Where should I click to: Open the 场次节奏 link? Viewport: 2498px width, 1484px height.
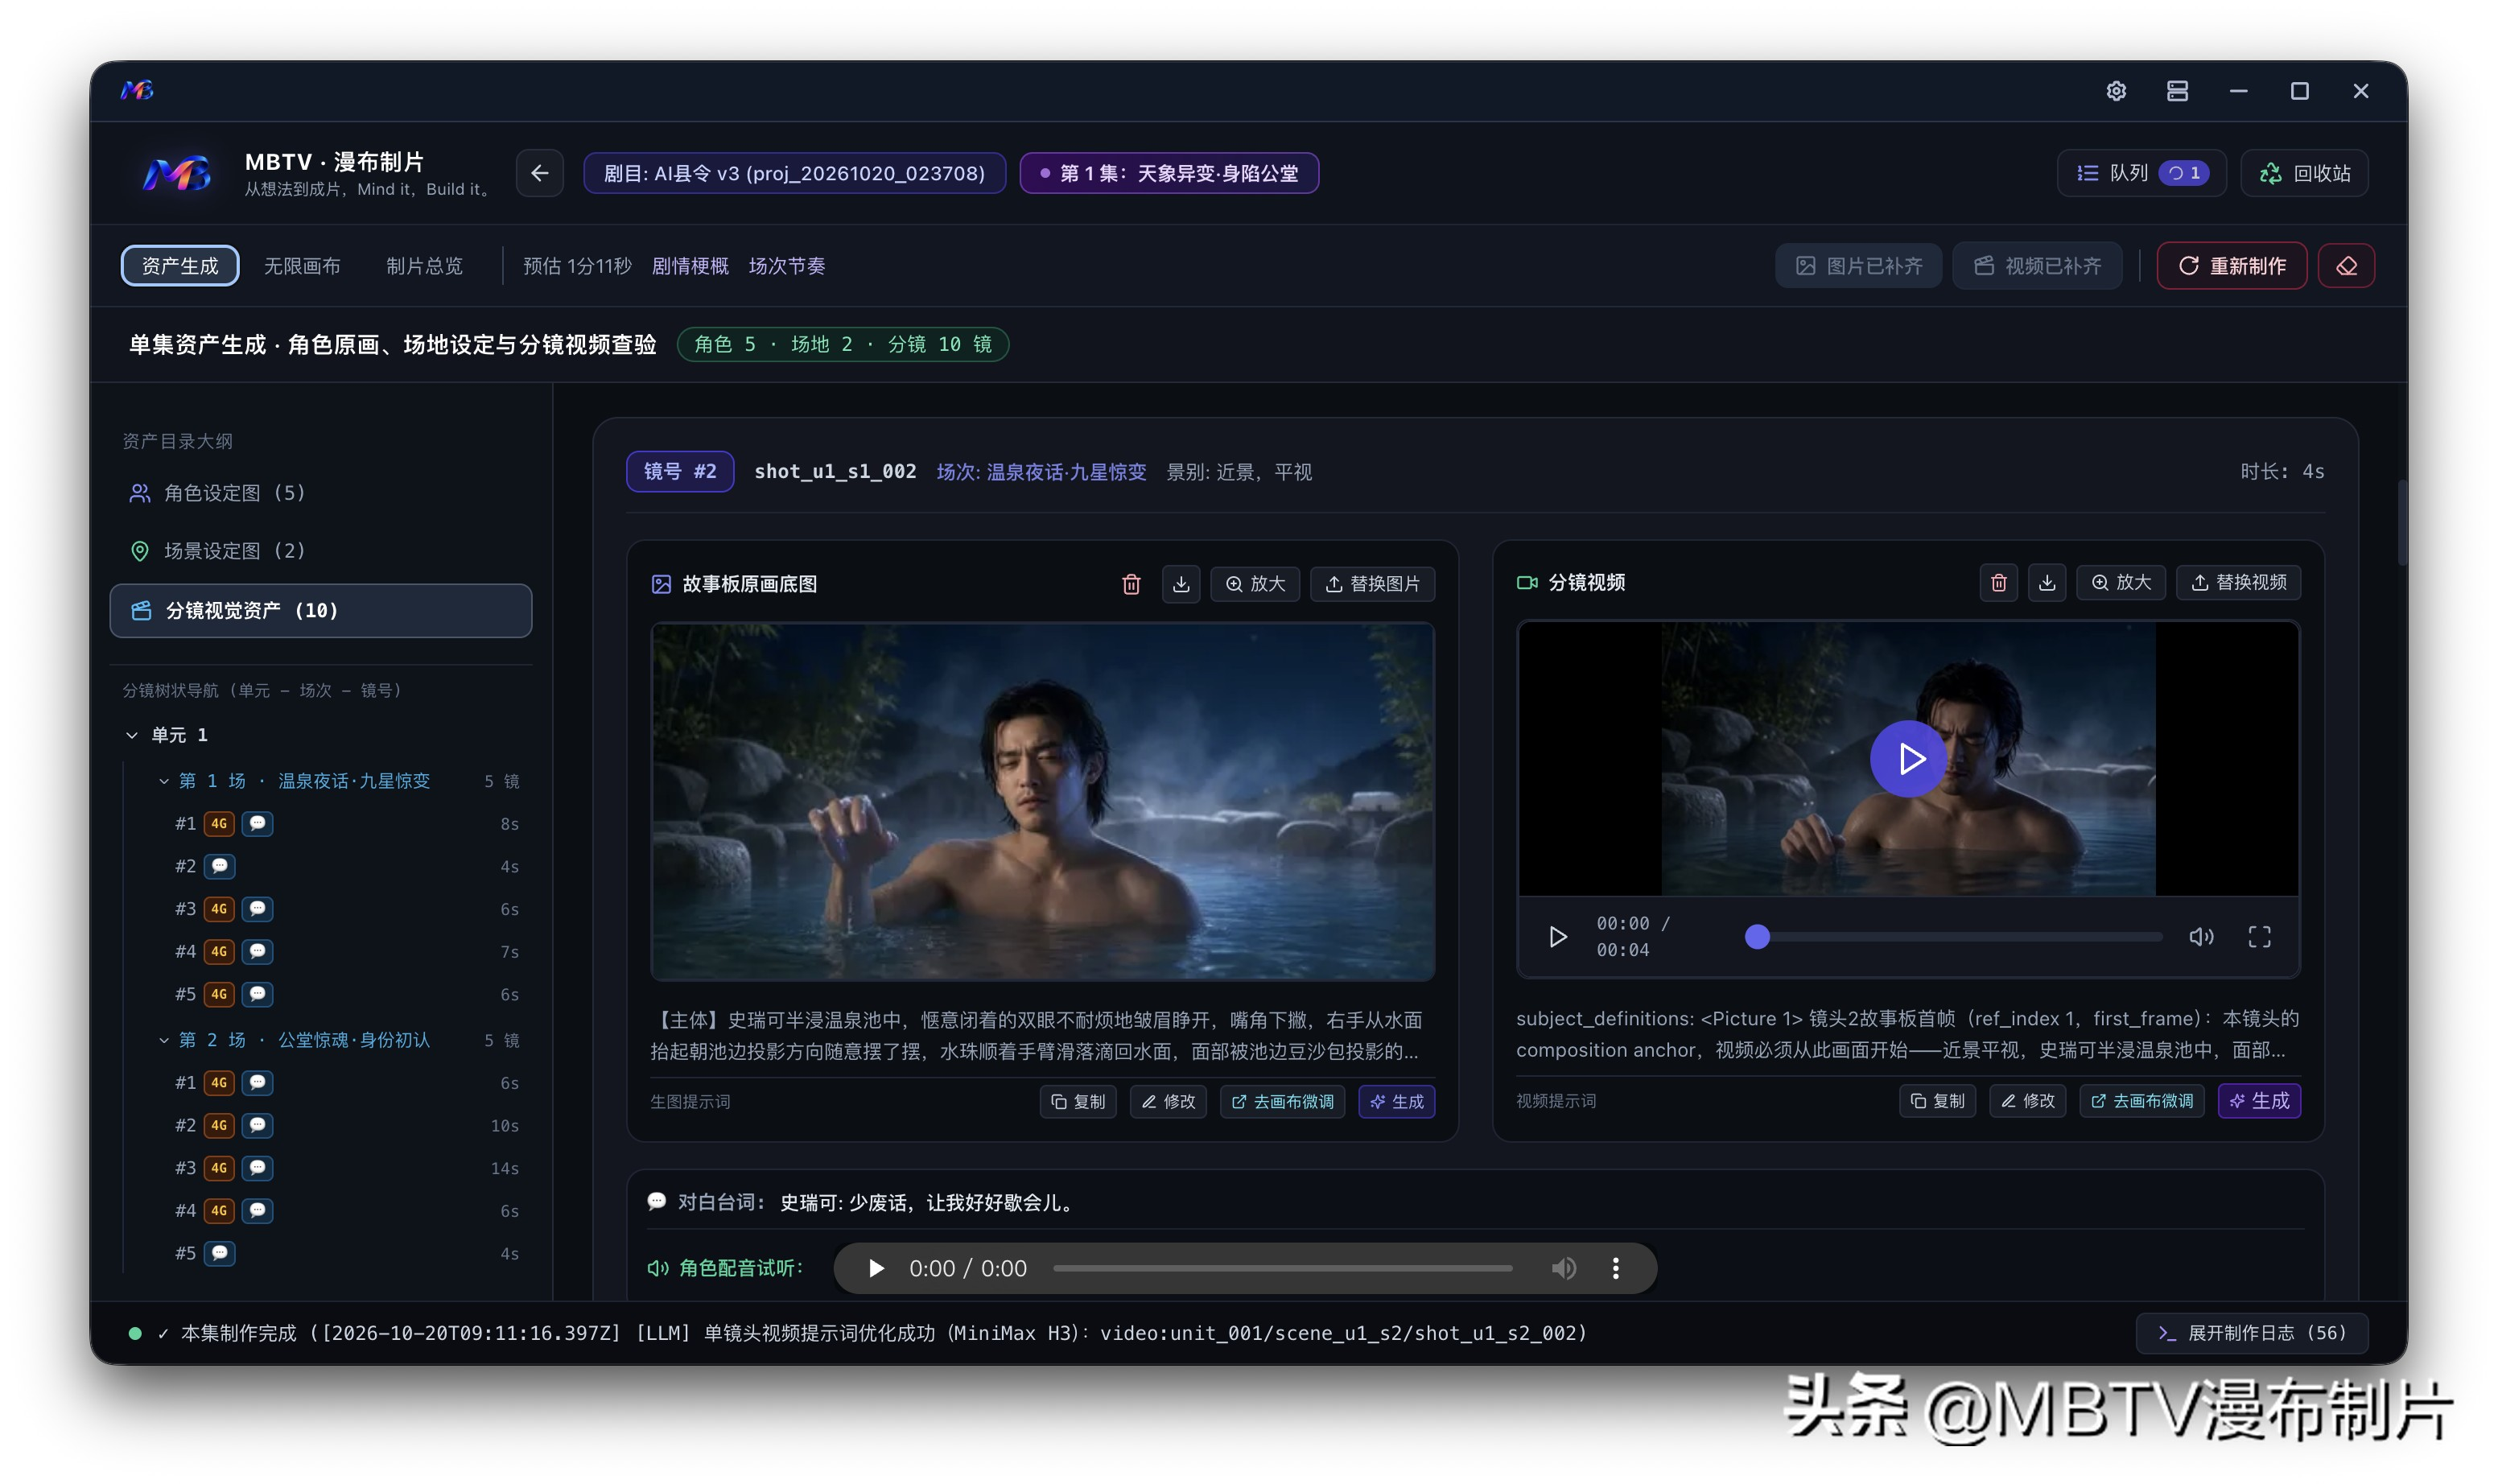[787, 266]
